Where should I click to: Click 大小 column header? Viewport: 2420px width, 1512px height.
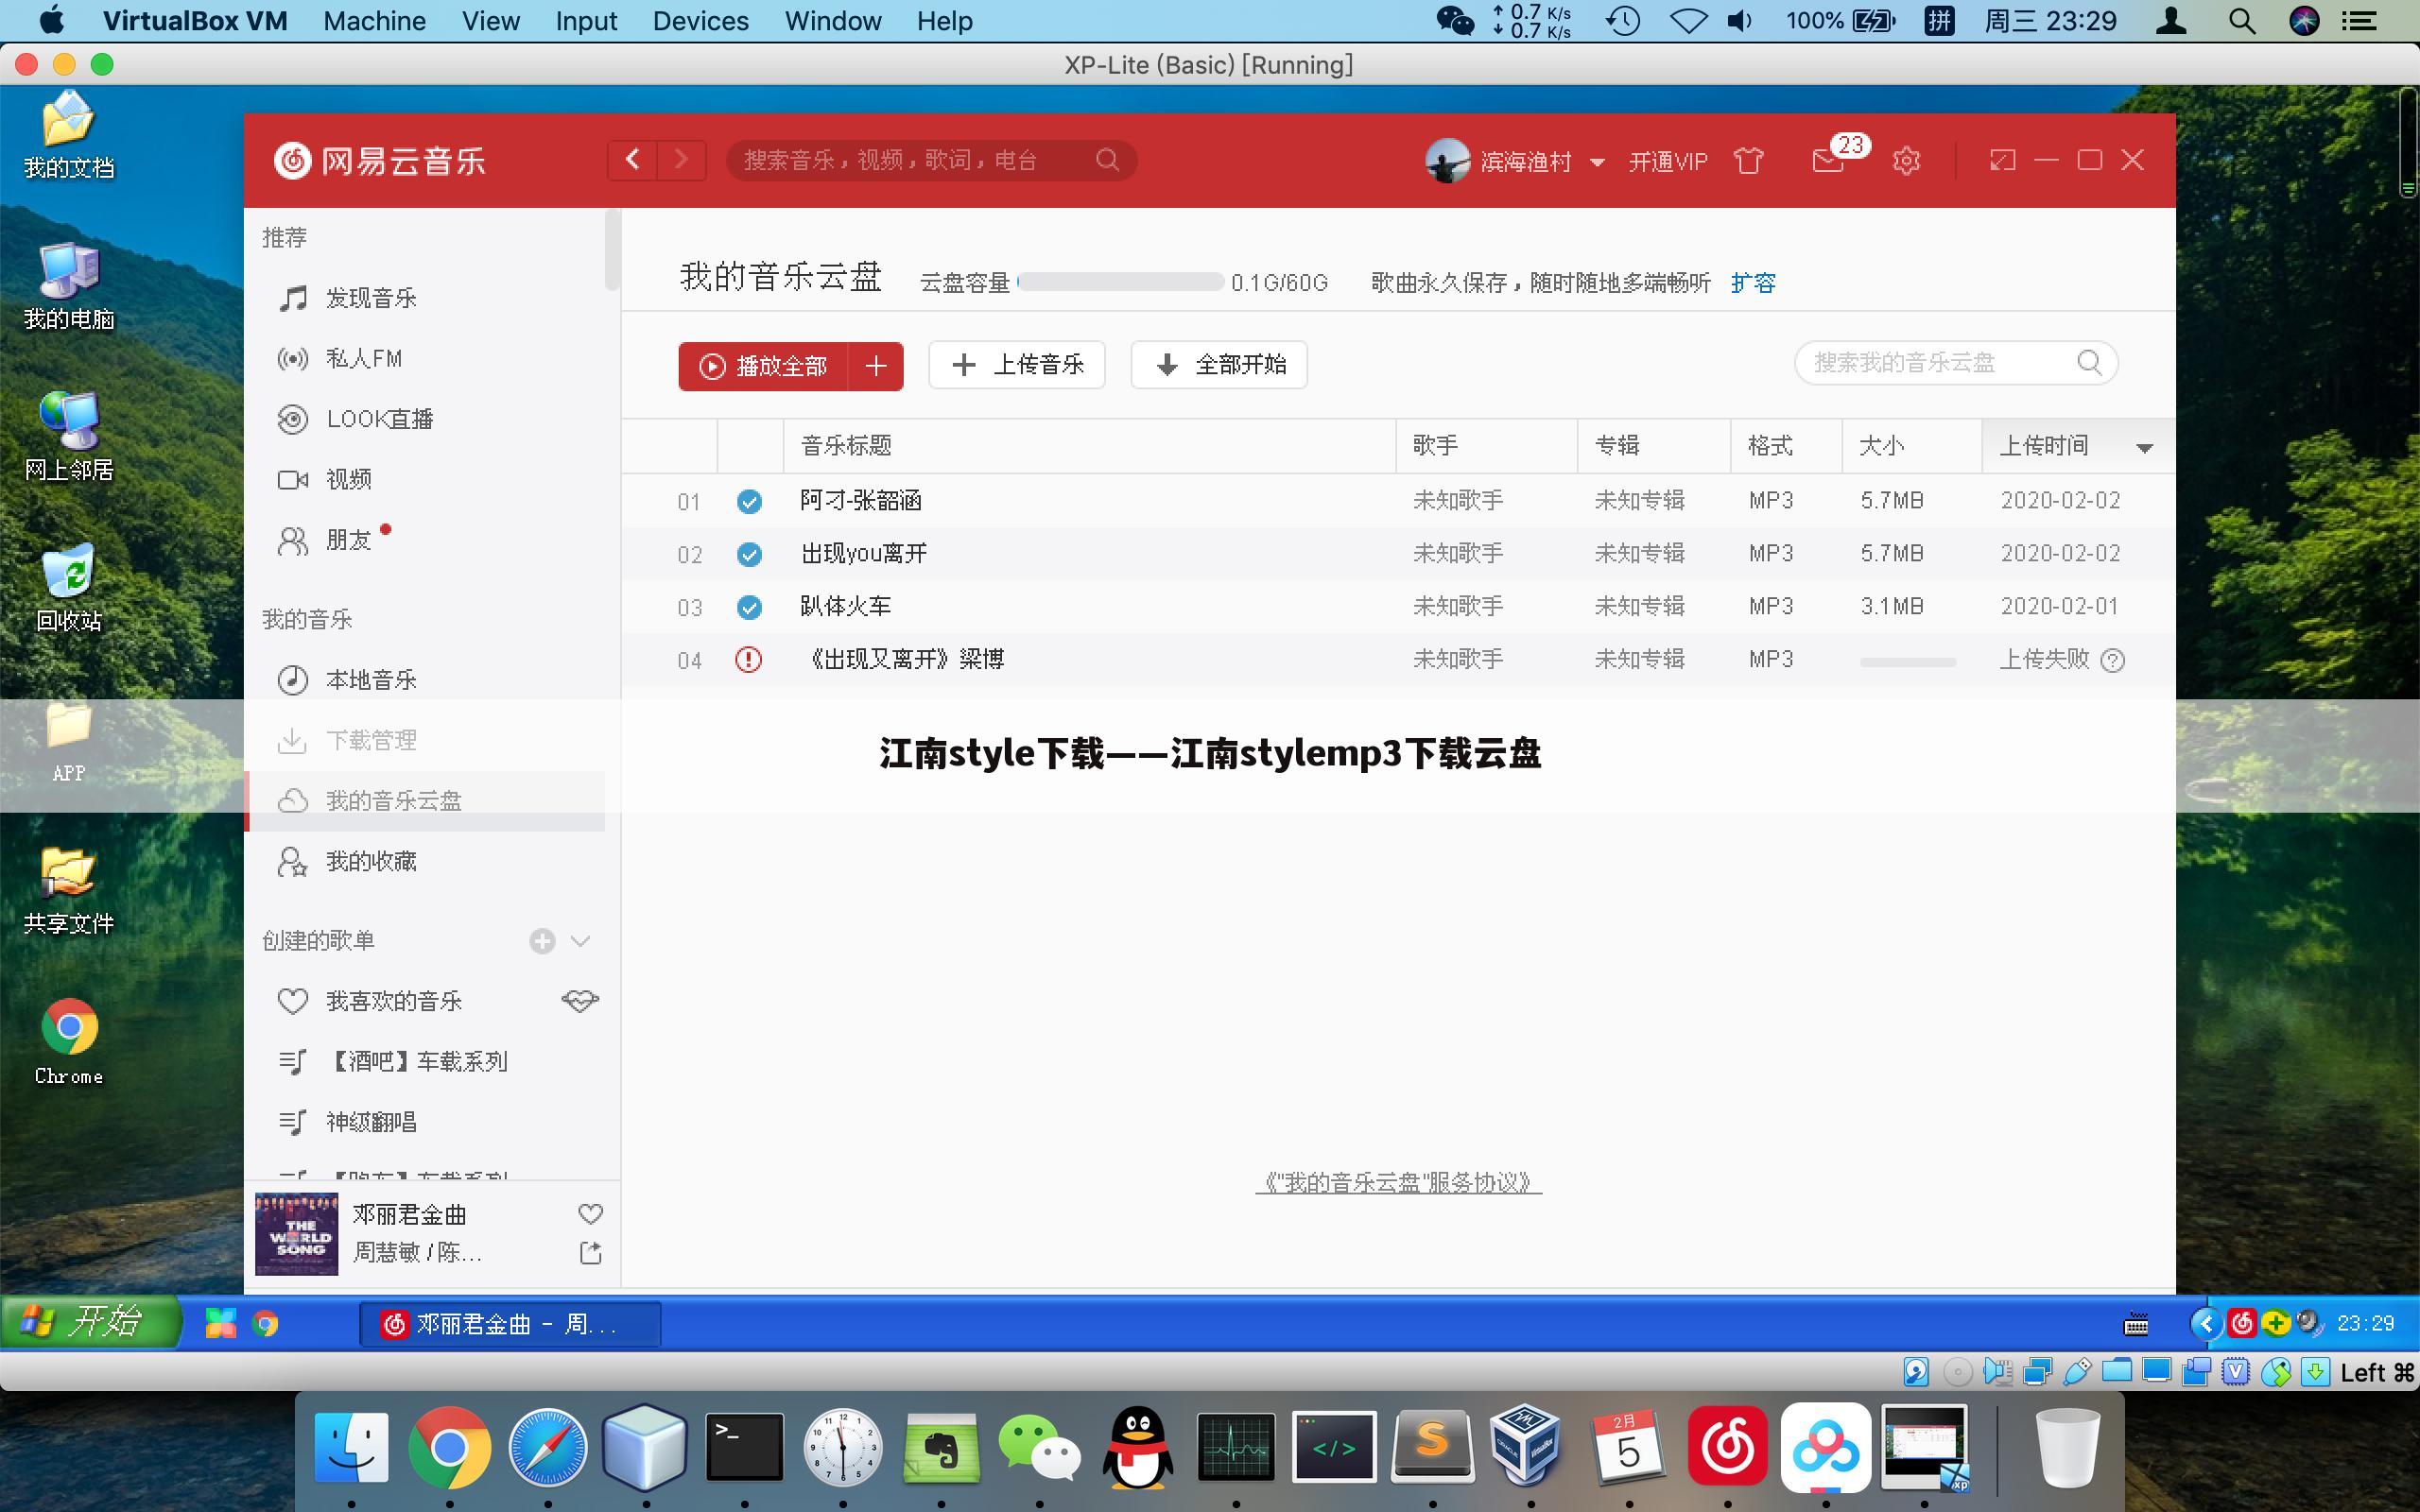(1911, 446)
